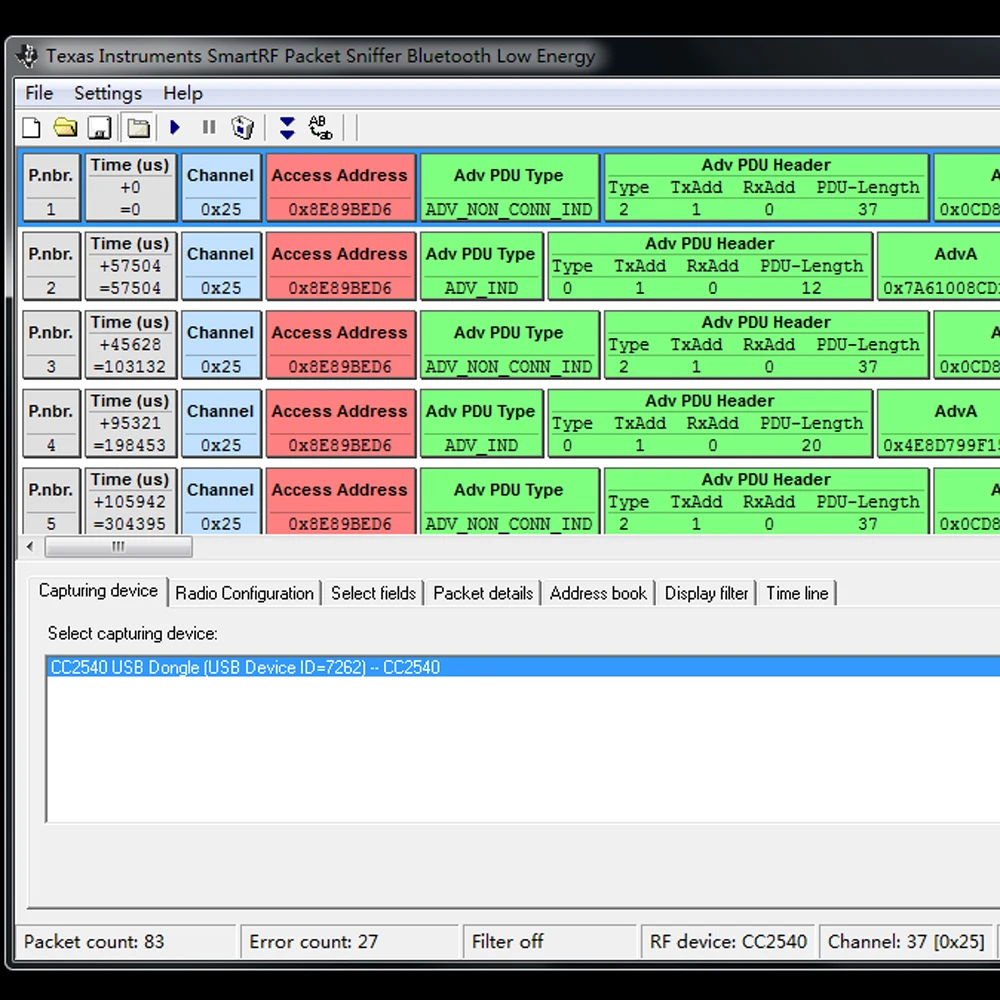Image resolution: width=1000 pixels, height=1000 pixels.
Task: Switch to Radio Configuration tab
Action: [244, 593]
